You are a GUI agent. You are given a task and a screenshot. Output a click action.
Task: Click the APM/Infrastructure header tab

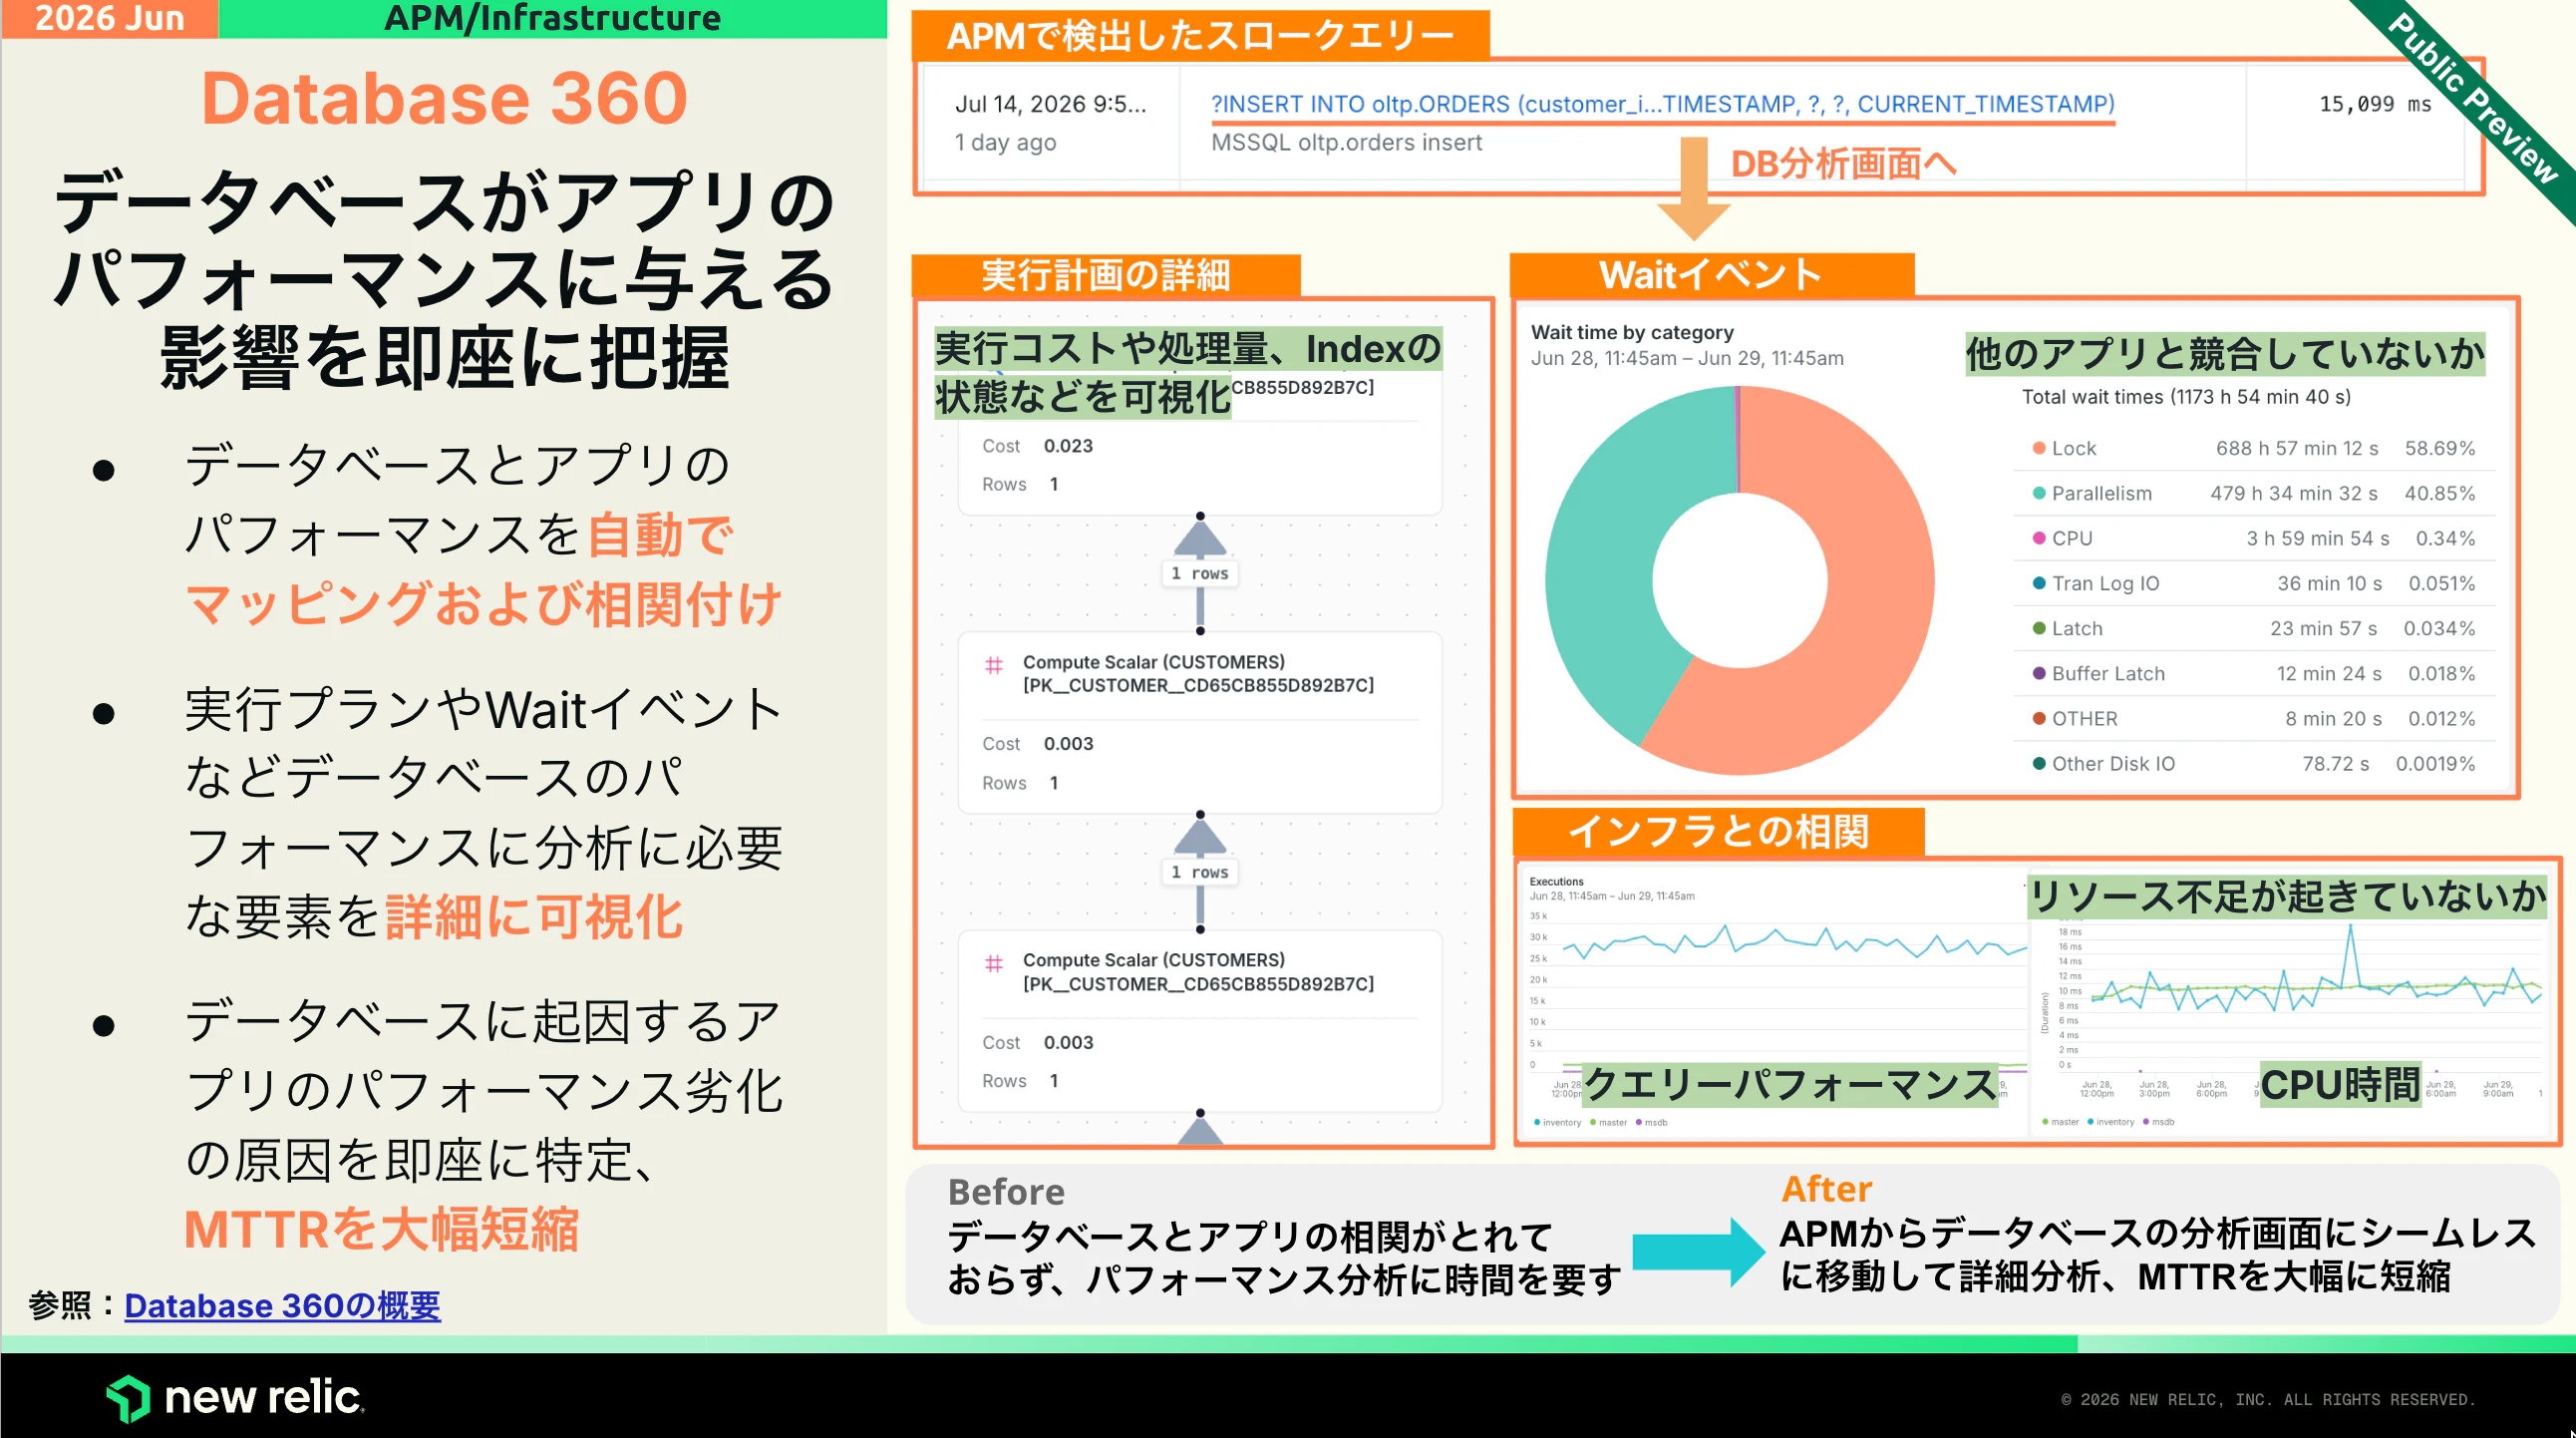point(552,18)
